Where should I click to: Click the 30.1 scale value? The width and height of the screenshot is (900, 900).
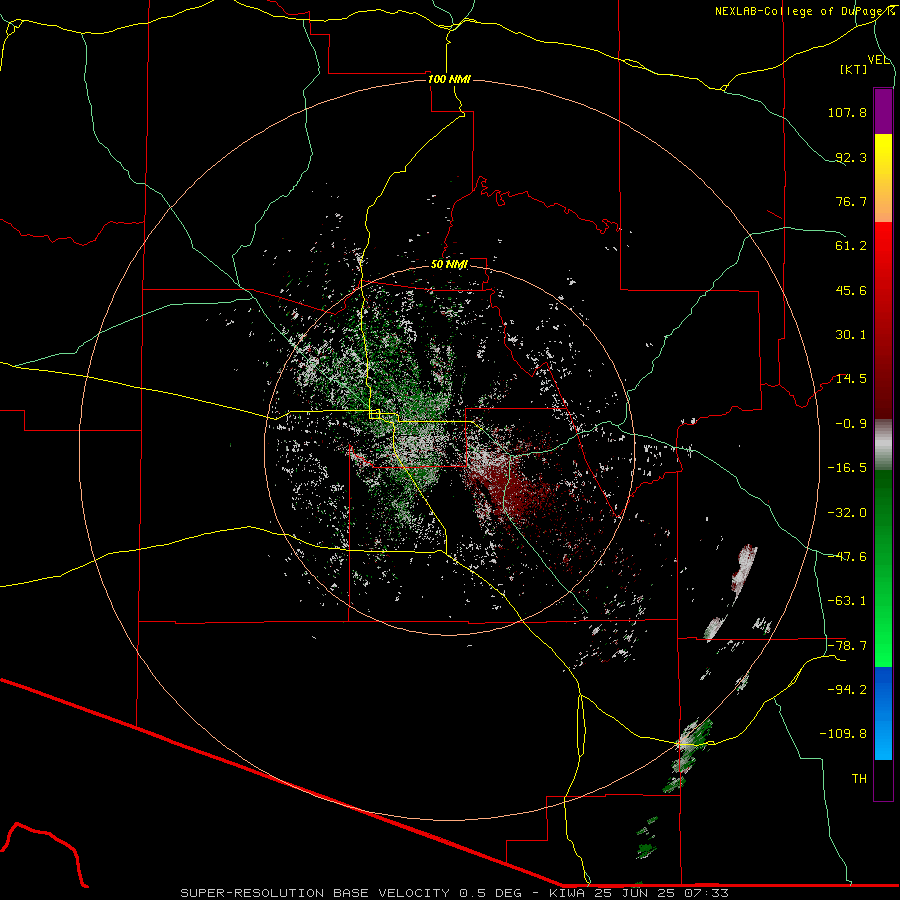(x=851, y=335)
